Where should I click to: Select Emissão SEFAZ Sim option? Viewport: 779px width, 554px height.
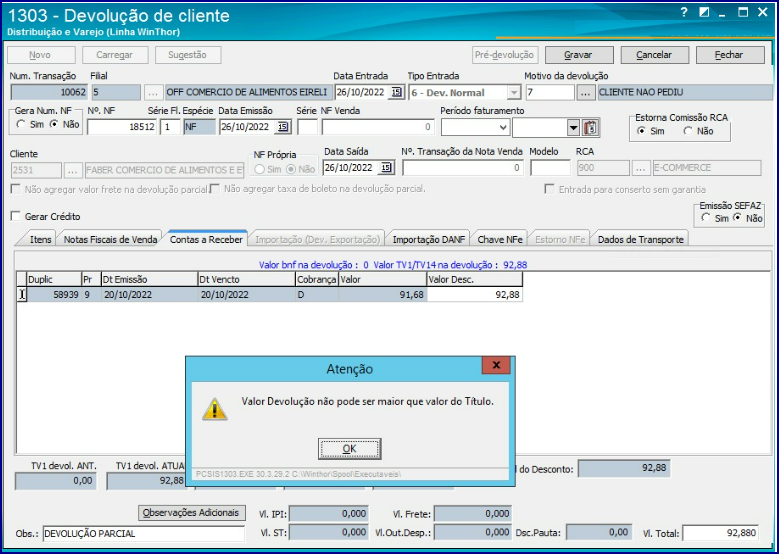tap(706, 218)
